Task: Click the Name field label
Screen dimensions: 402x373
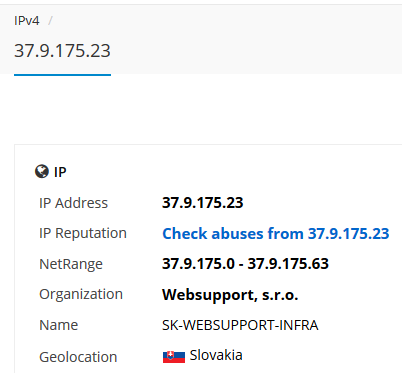Action: pos(58,325)
